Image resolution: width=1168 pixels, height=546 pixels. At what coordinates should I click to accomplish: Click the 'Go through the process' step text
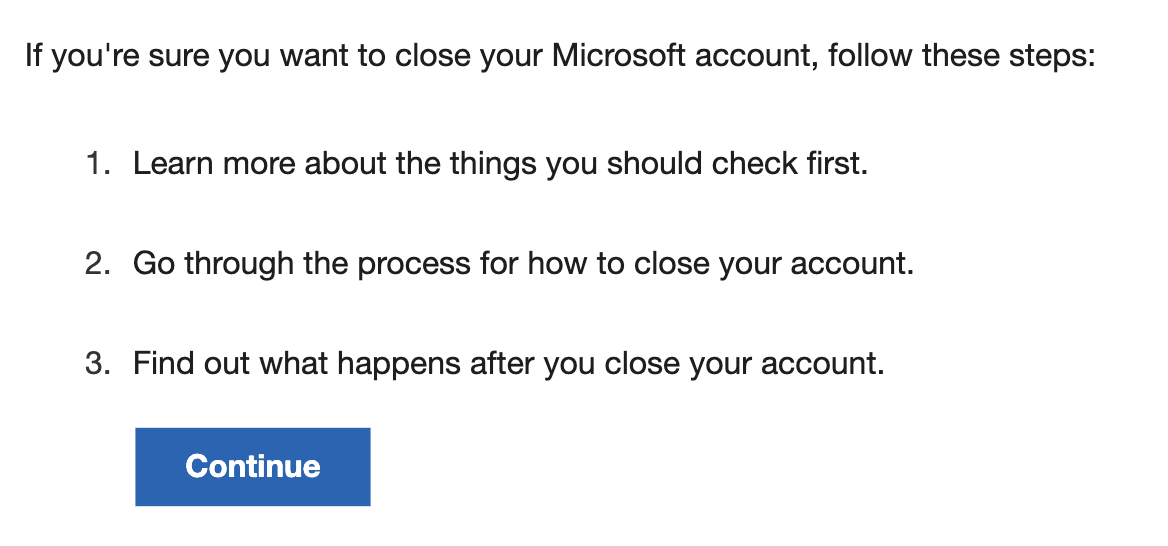pyautogui.click(x=523, y=264)
